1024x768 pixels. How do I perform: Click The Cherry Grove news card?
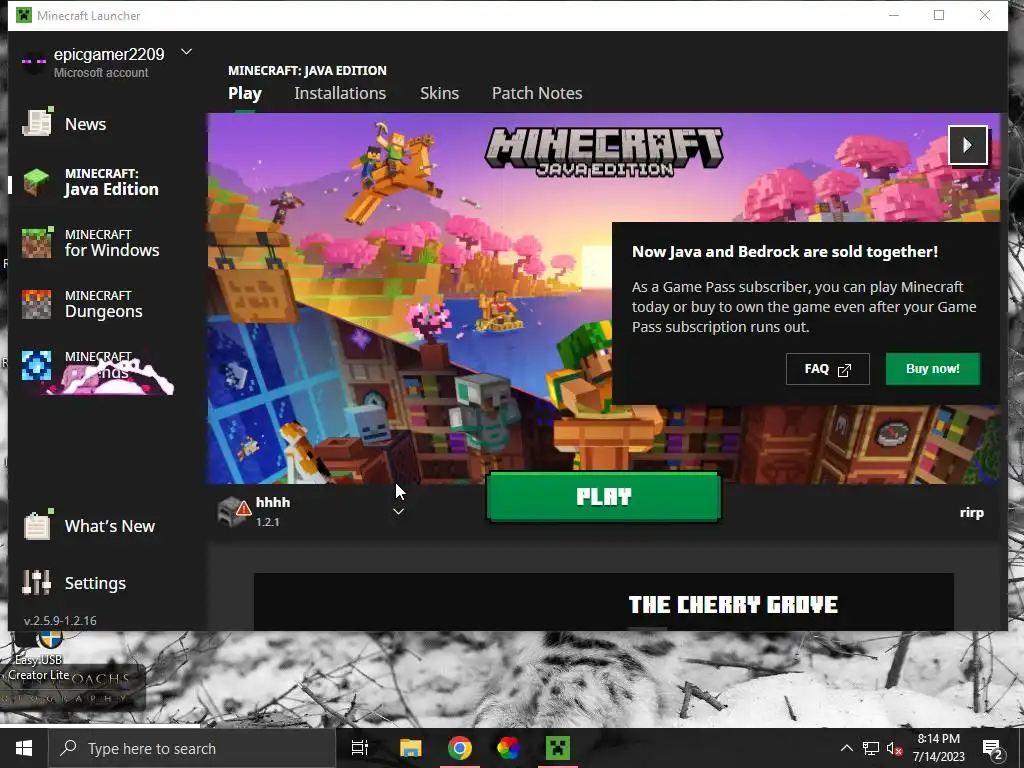pos(603,601)
